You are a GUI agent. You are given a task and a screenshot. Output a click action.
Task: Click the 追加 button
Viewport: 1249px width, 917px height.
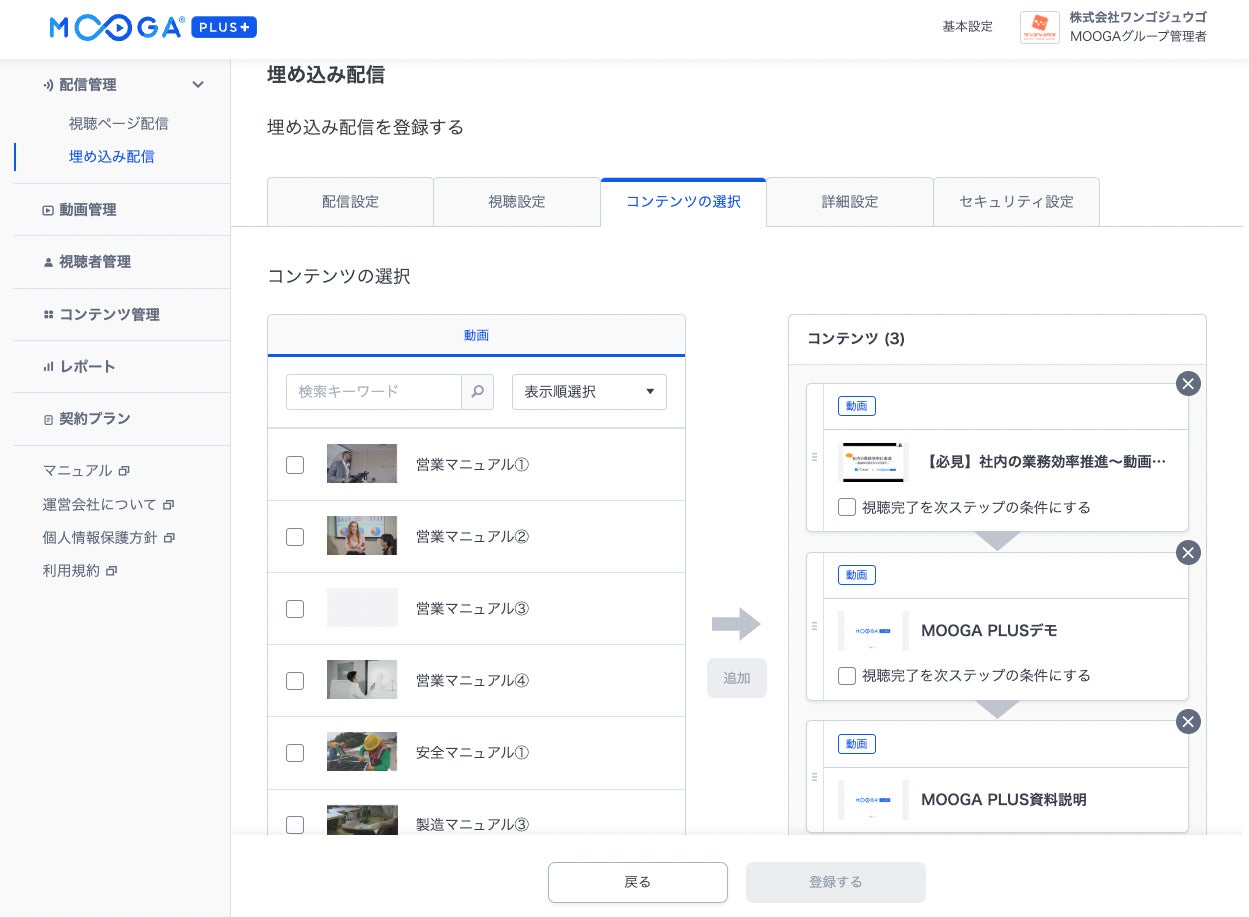click(737, 678)
